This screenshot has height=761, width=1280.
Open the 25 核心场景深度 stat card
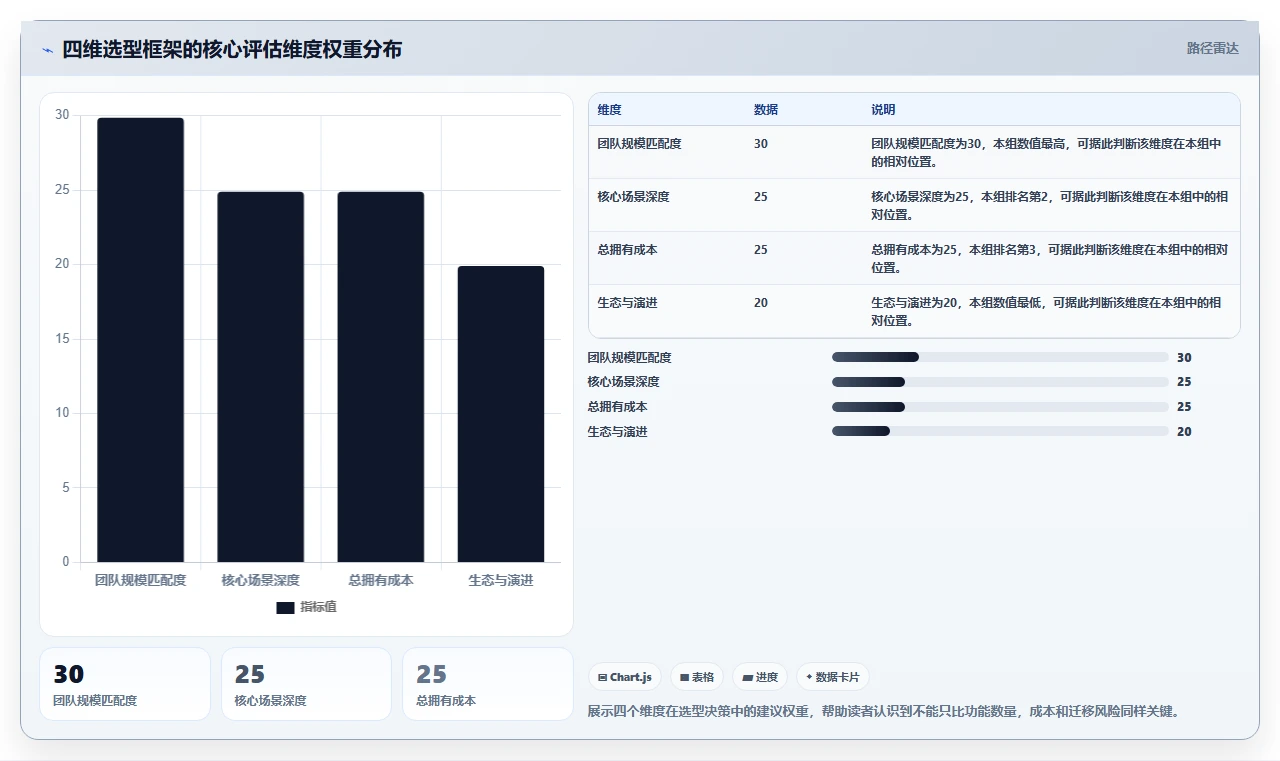pos(306,684)
